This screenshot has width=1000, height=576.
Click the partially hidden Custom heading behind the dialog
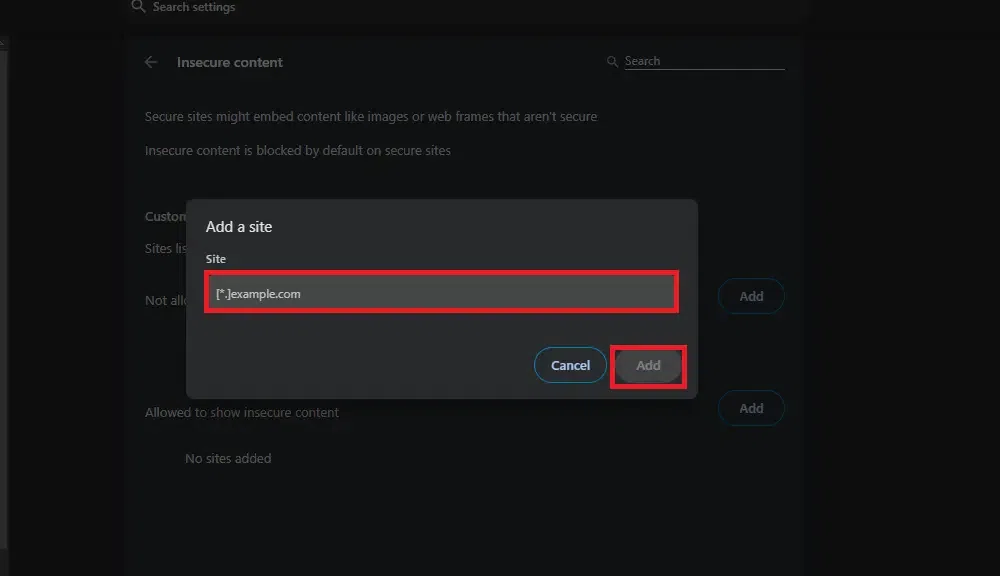(x=165, y=216)
